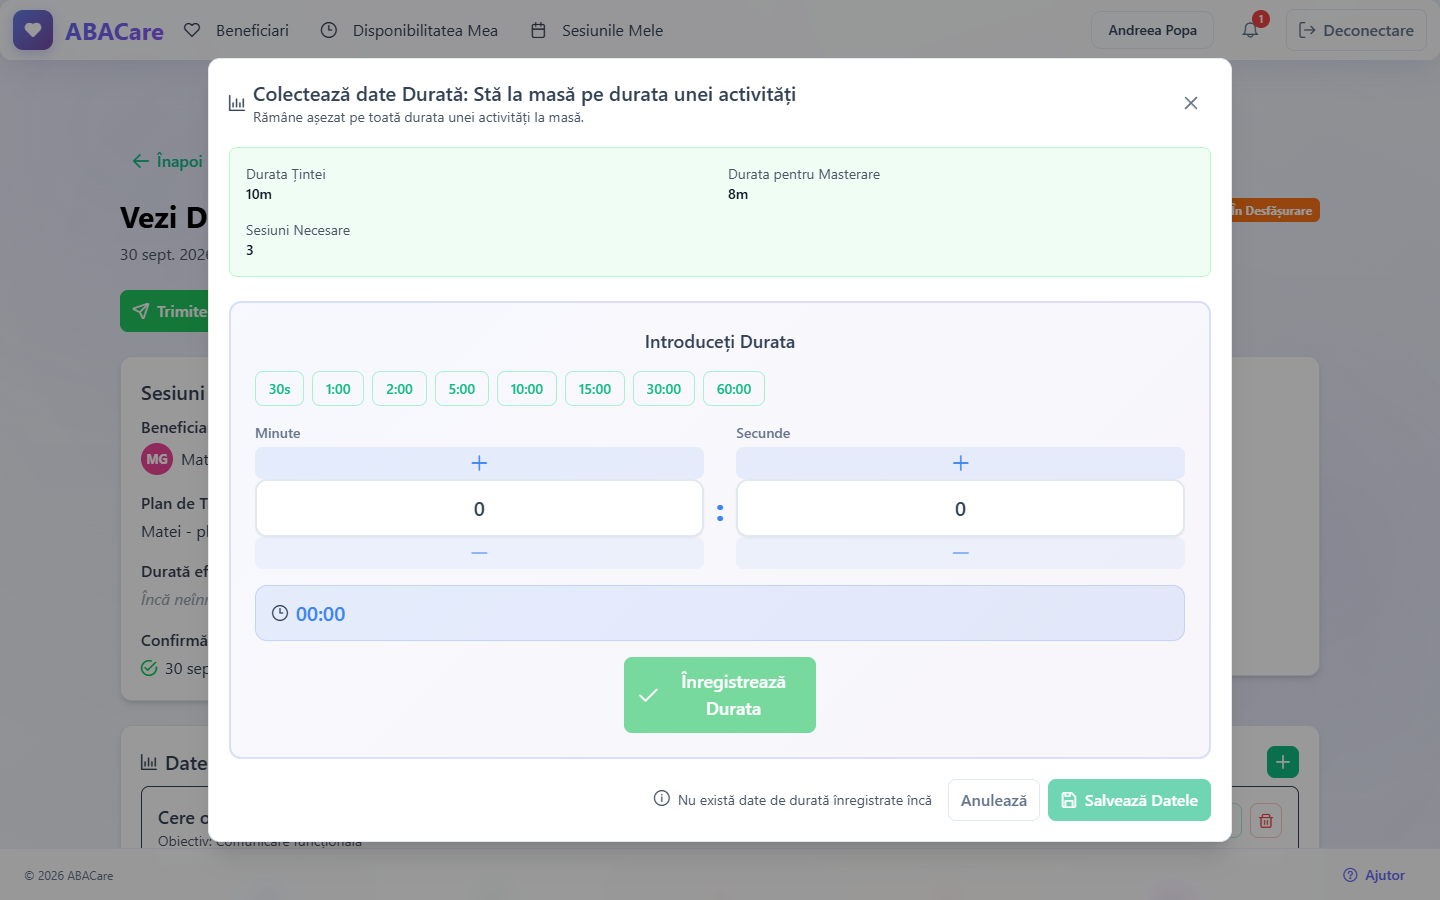Click the Anulează button
The height and width of the screenshot is (900, 1440).
pyautogui.click(x=994, y=800)
